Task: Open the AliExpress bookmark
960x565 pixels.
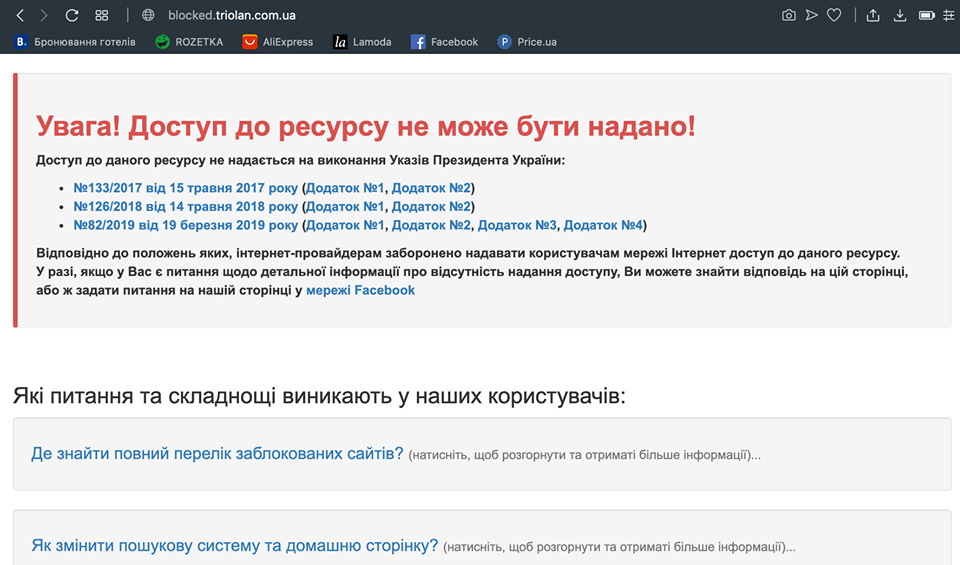Action: (x=277, y=42)
